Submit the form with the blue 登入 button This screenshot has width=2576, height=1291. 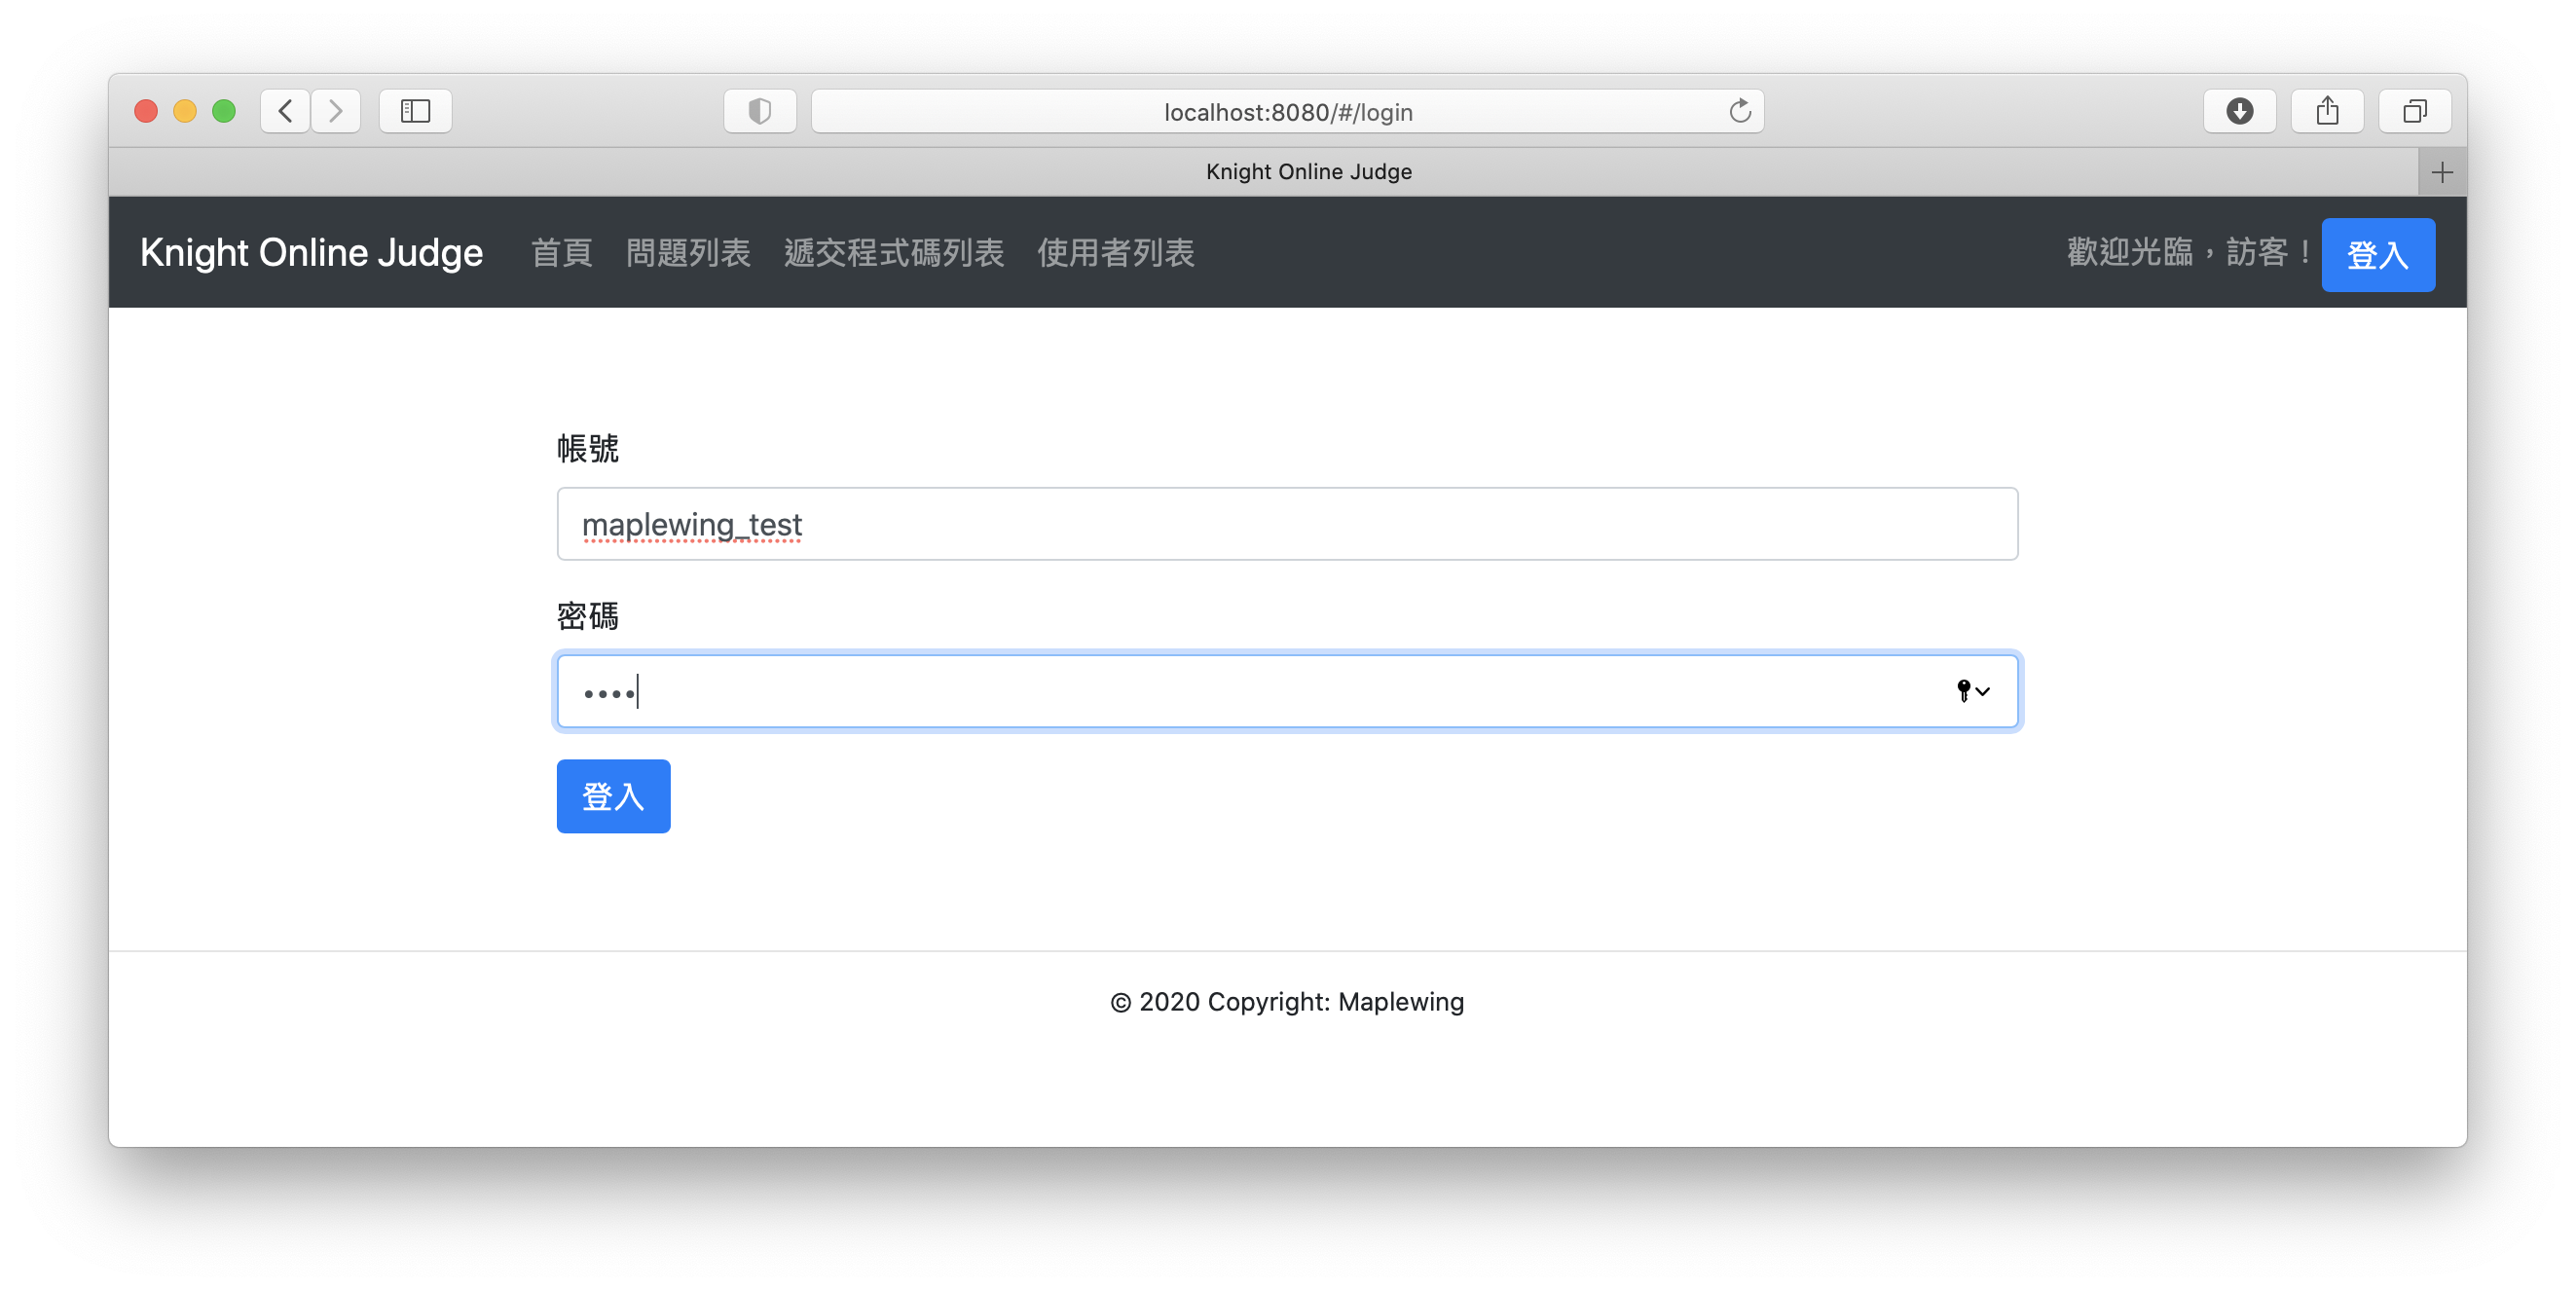click(613, 796)
